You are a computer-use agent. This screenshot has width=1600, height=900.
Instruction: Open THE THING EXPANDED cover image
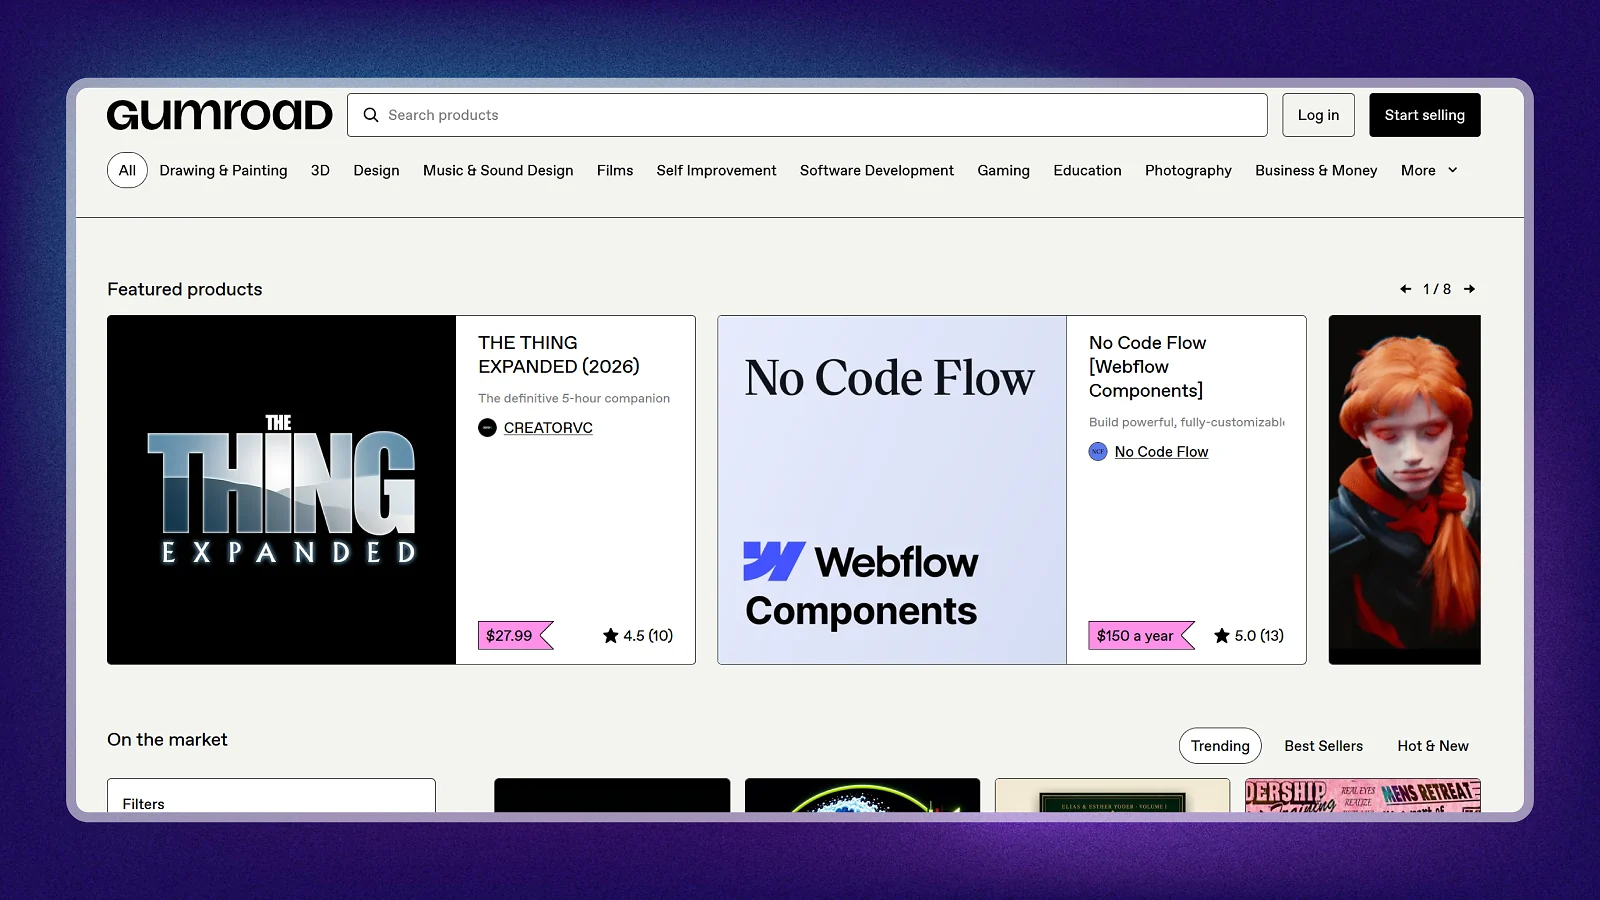(x=282, y=490)
